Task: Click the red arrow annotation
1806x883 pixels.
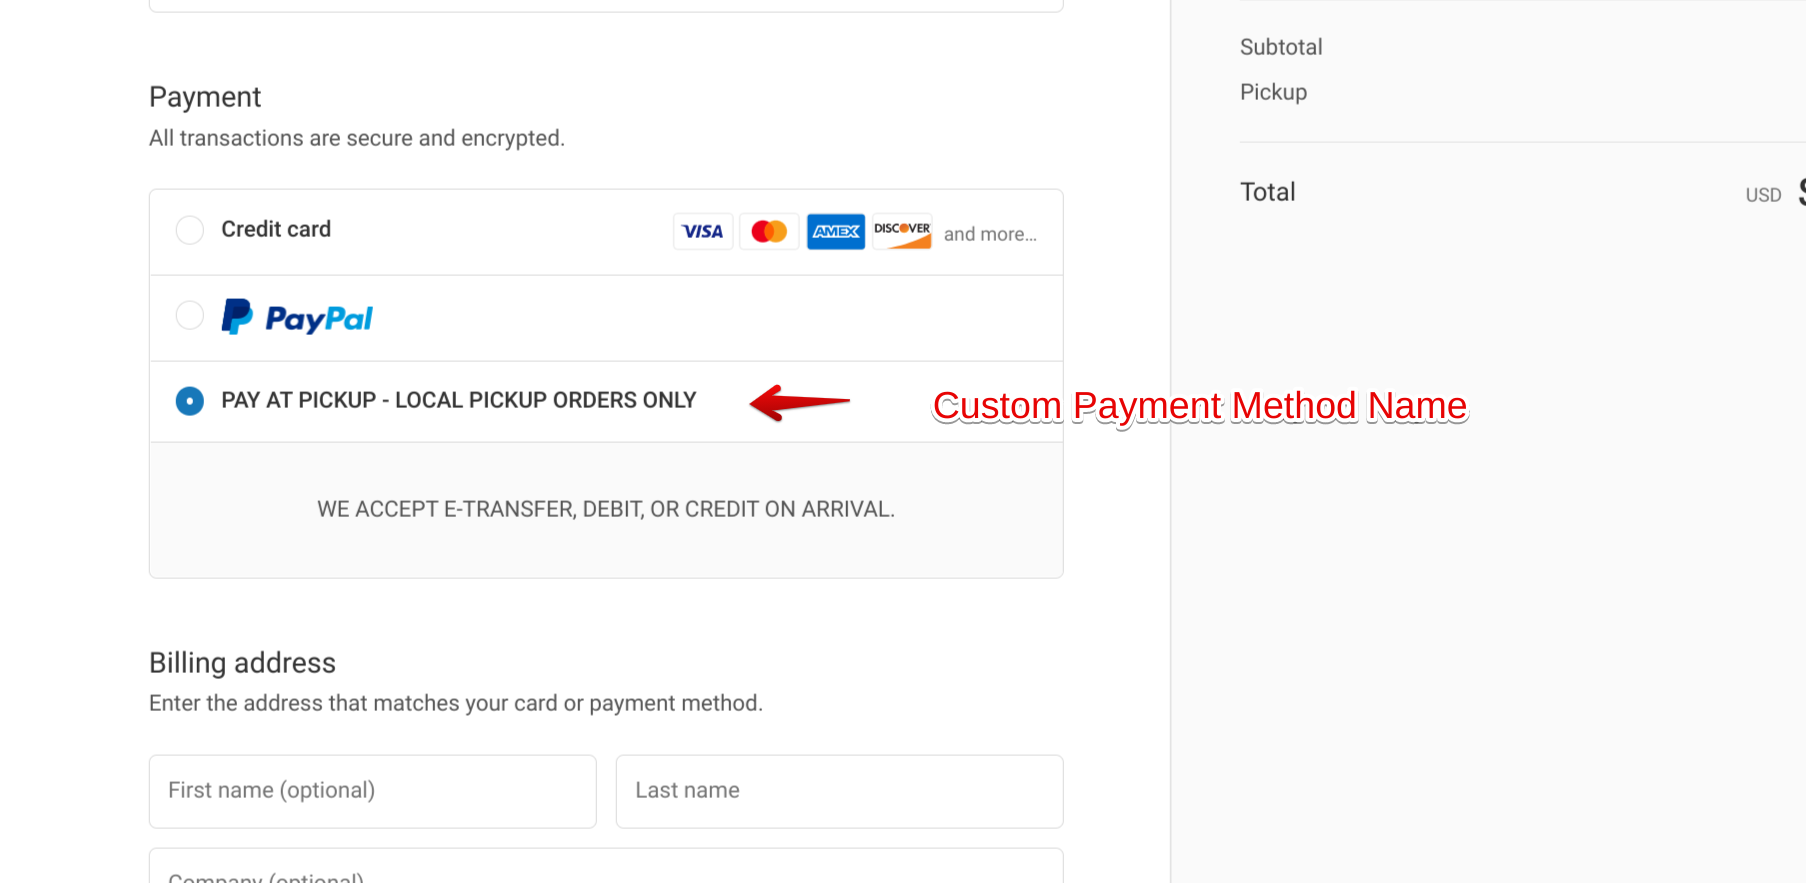Action: coord(800,403)
